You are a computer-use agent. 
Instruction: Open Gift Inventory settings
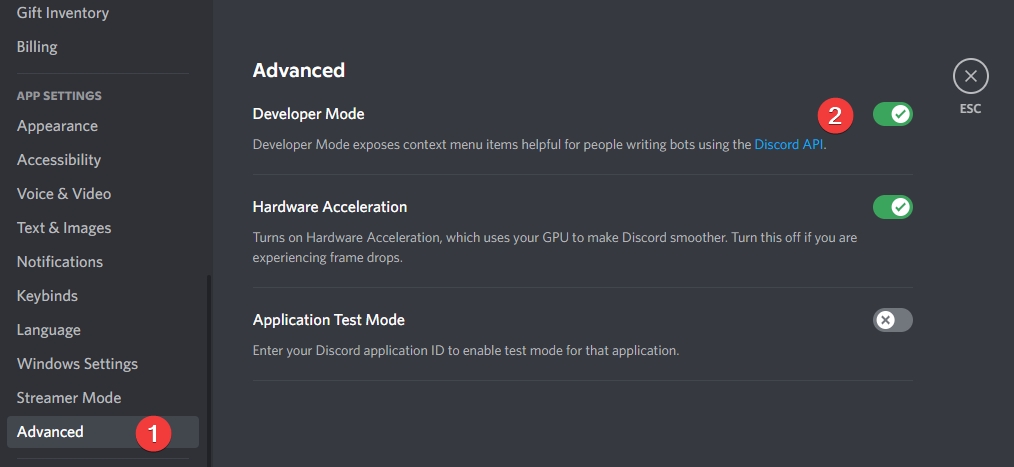63,13
